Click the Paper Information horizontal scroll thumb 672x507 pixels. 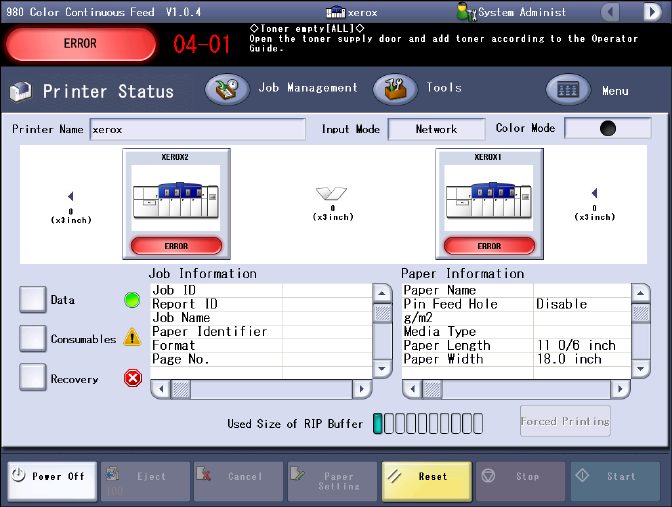(x=432, y=389)
